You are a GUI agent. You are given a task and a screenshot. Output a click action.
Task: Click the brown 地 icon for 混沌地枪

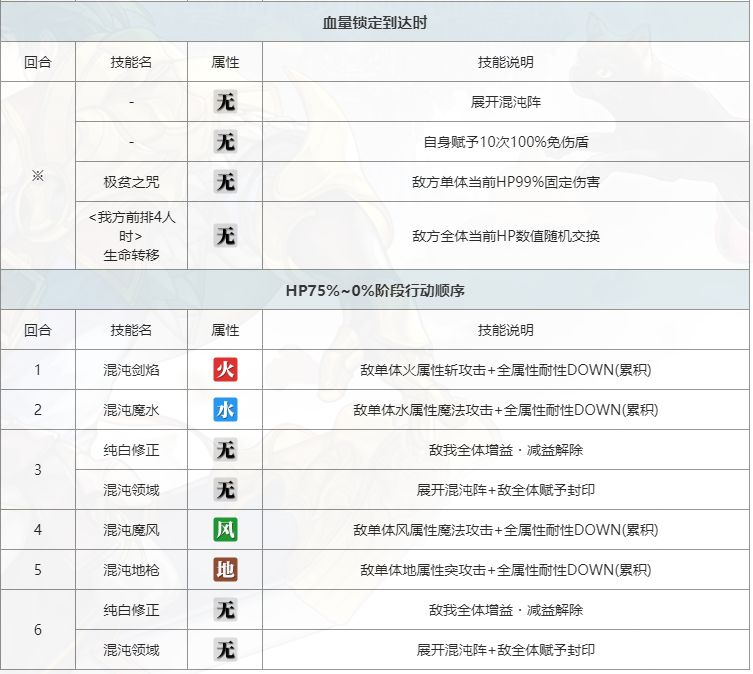click(225, 570)
